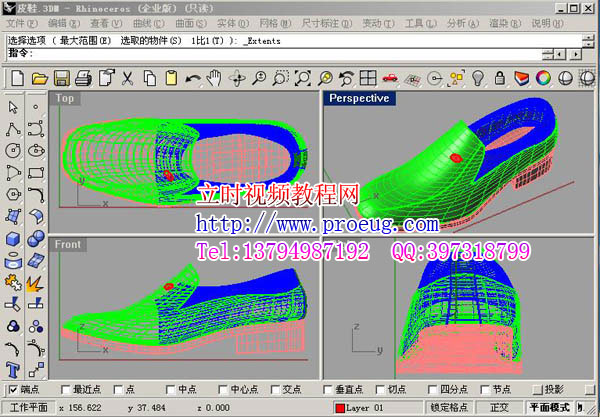This screenshot has height=417, width=600.
Task: Enable the 中心点 osnap checkbox
Action: pos(223,390)
